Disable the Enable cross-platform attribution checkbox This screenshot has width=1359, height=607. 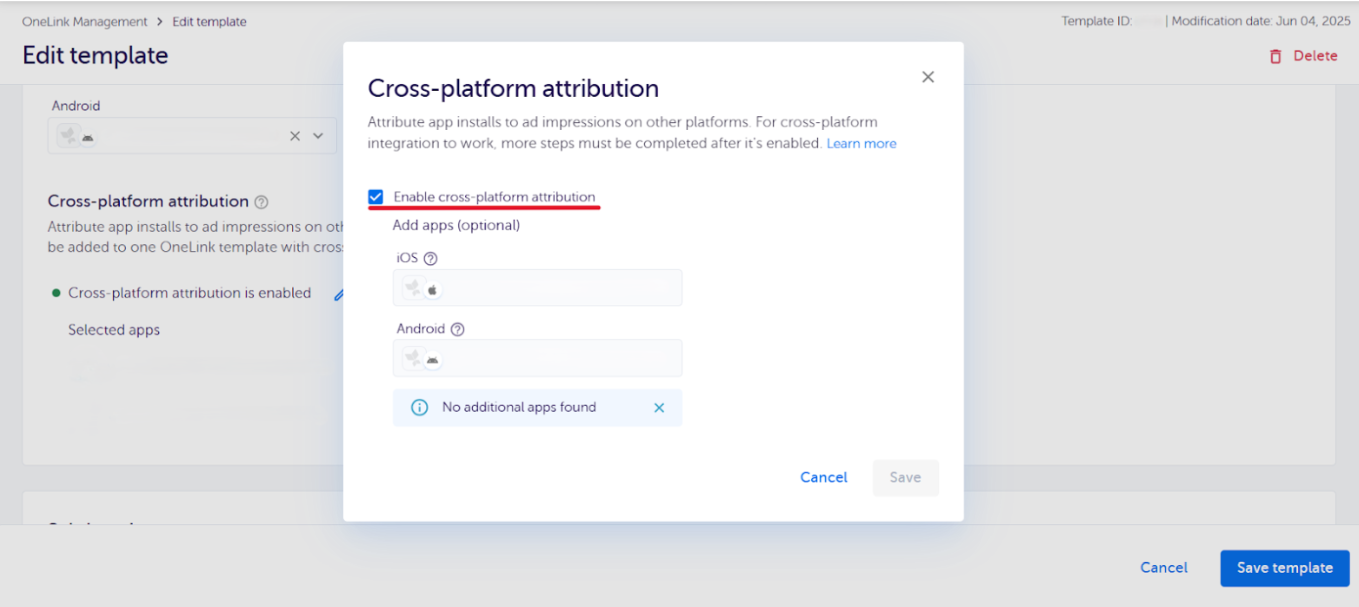(375, 197)
